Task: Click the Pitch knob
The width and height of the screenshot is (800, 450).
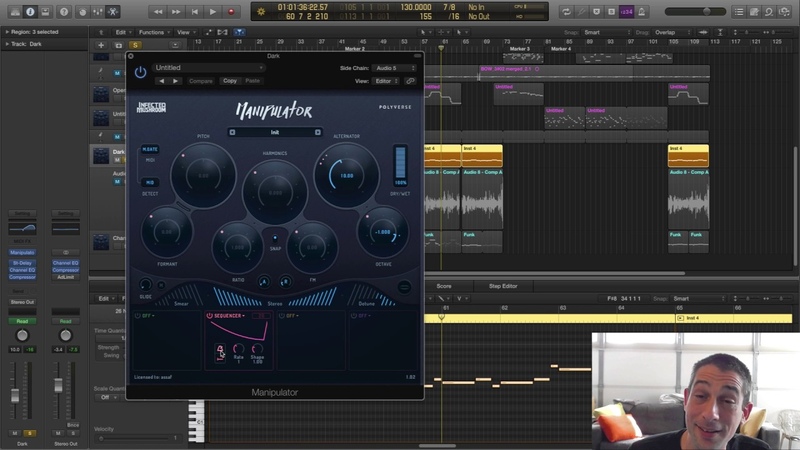Action: click(204, 175)
